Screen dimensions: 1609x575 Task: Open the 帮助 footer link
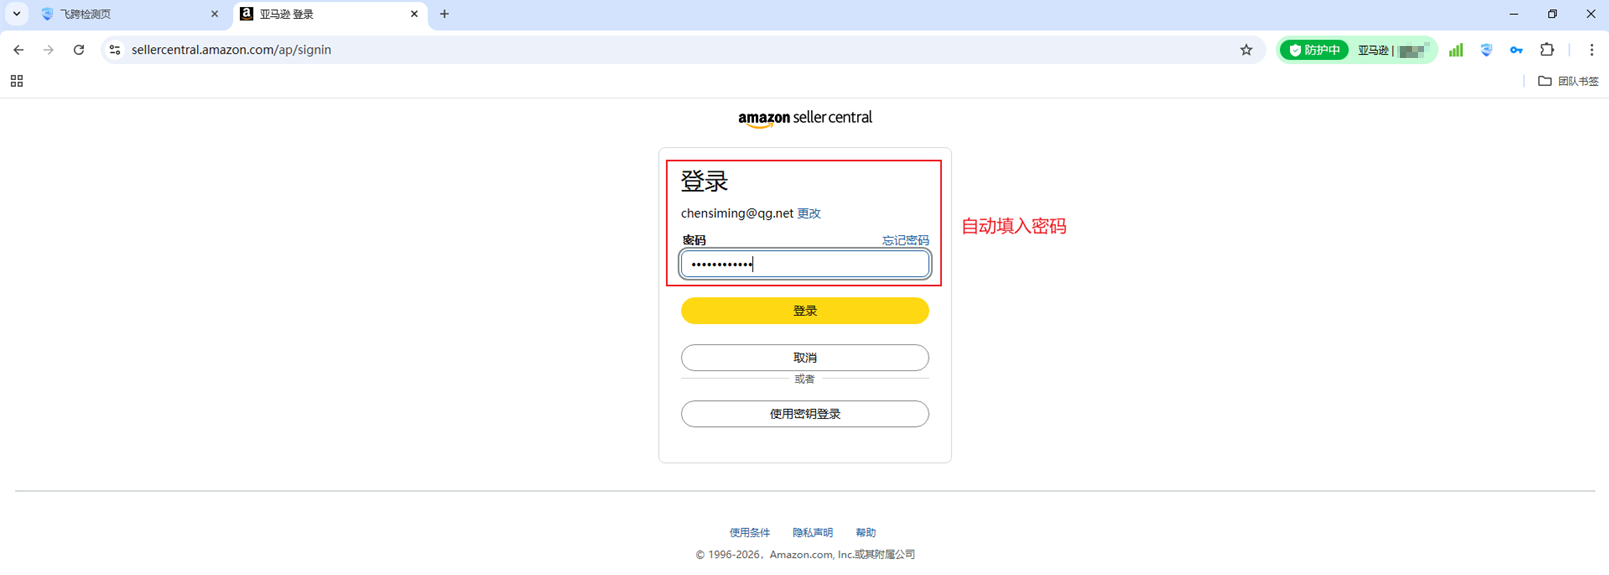tap(866, 533)
